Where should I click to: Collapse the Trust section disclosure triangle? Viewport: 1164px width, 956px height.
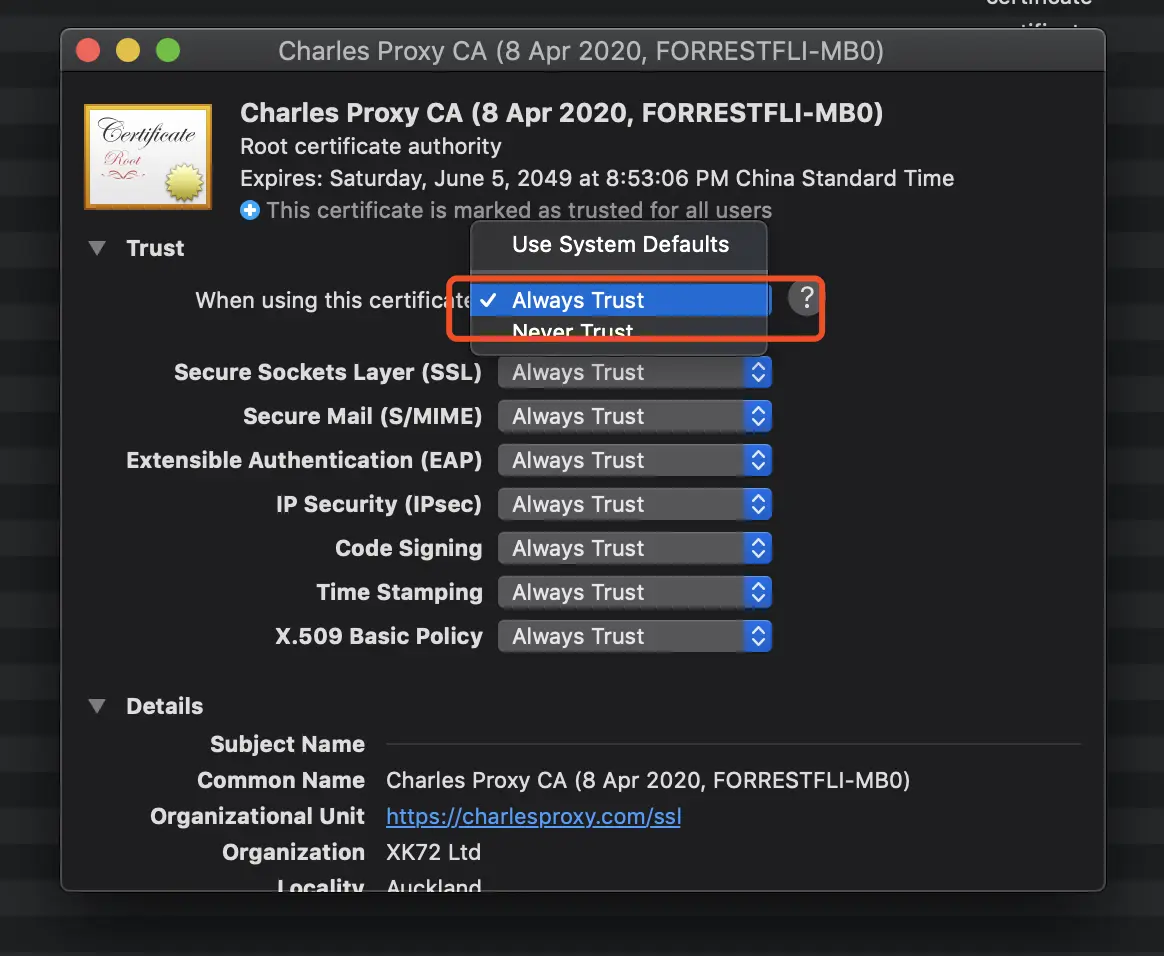[97, 248]
